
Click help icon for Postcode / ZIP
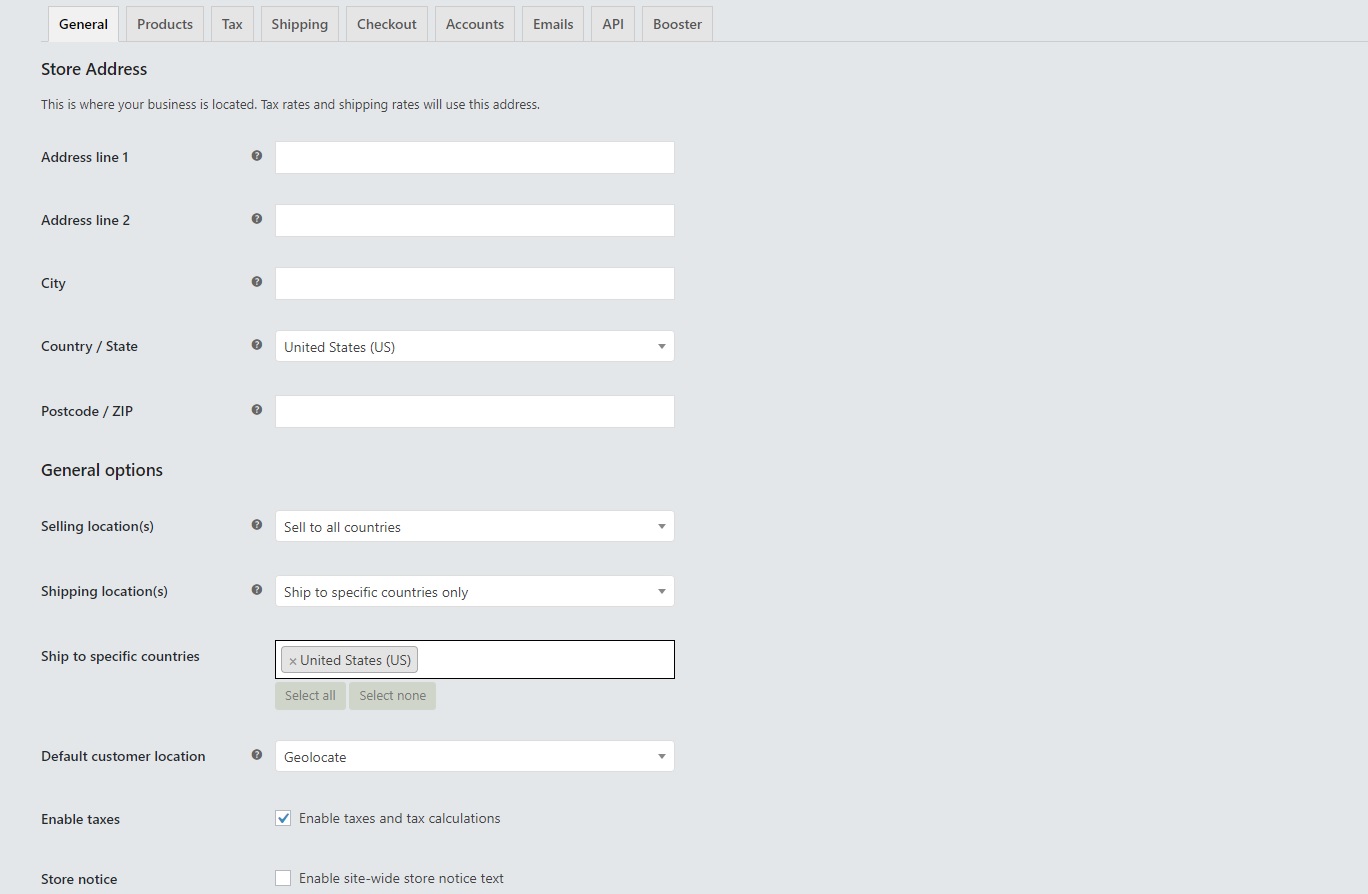(x=257, y=410)
